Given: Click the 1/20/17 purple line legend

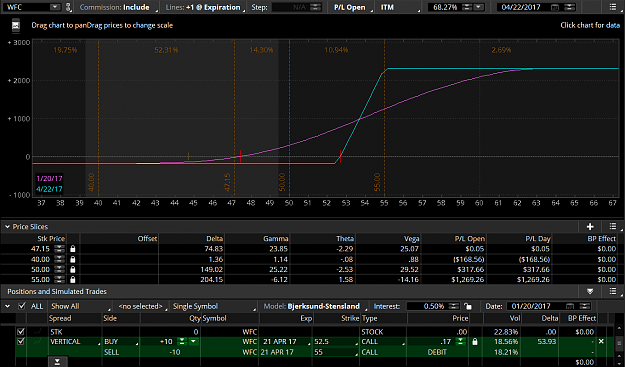Looking at the screenshot, I should pos(49,178).
